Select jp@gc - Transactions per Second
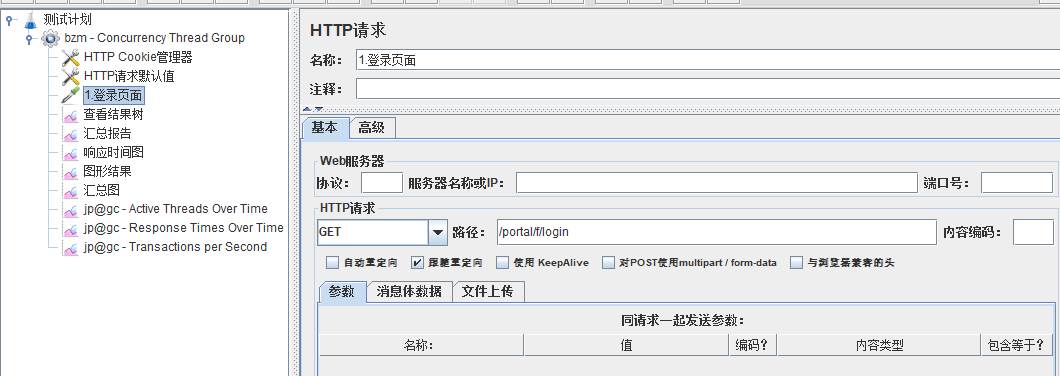Screen dimensions: 1060x376 [x=176, y=247]
